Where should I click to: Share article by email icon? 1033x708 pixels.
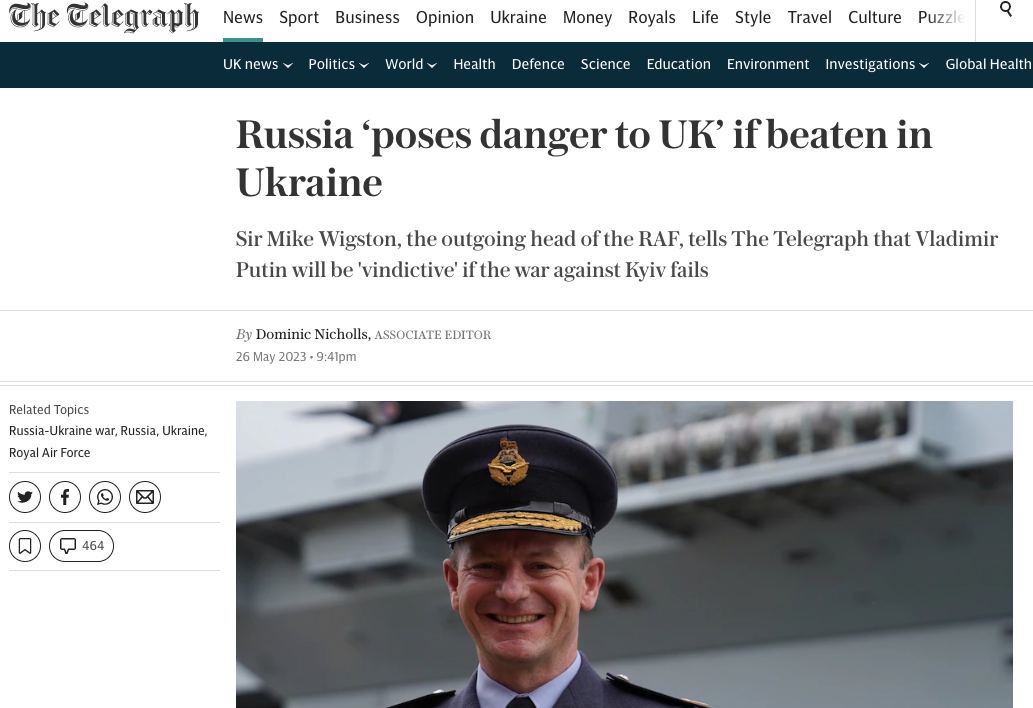pos(145,497)
